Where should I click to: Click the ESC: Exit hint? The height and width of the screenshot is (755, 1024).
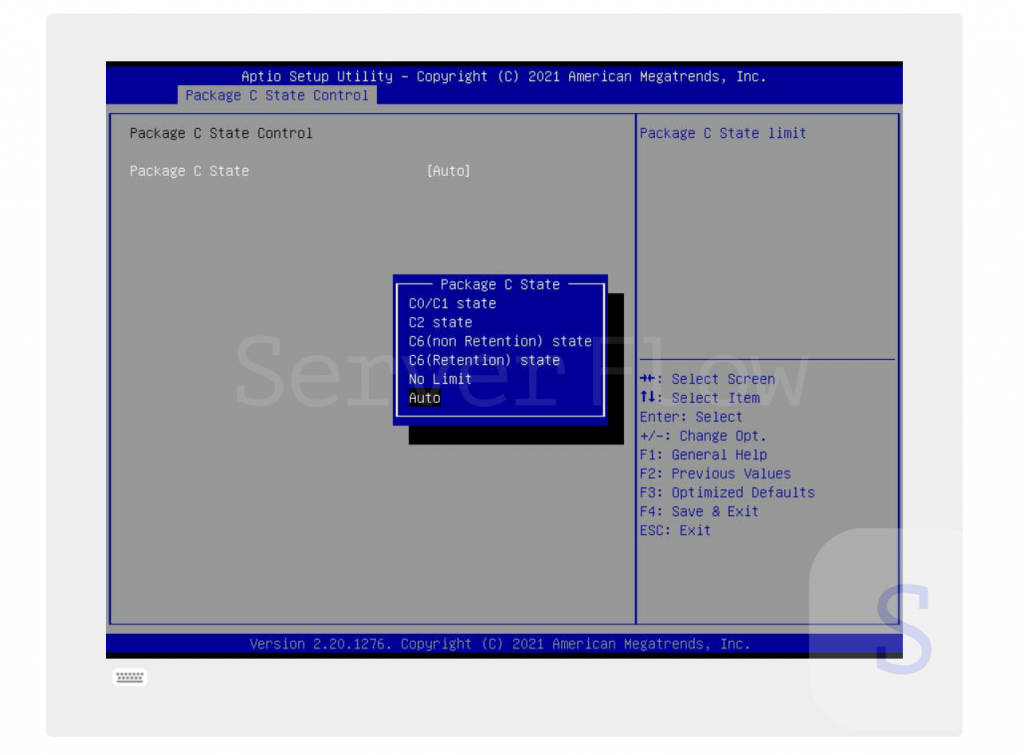point(675,531)
